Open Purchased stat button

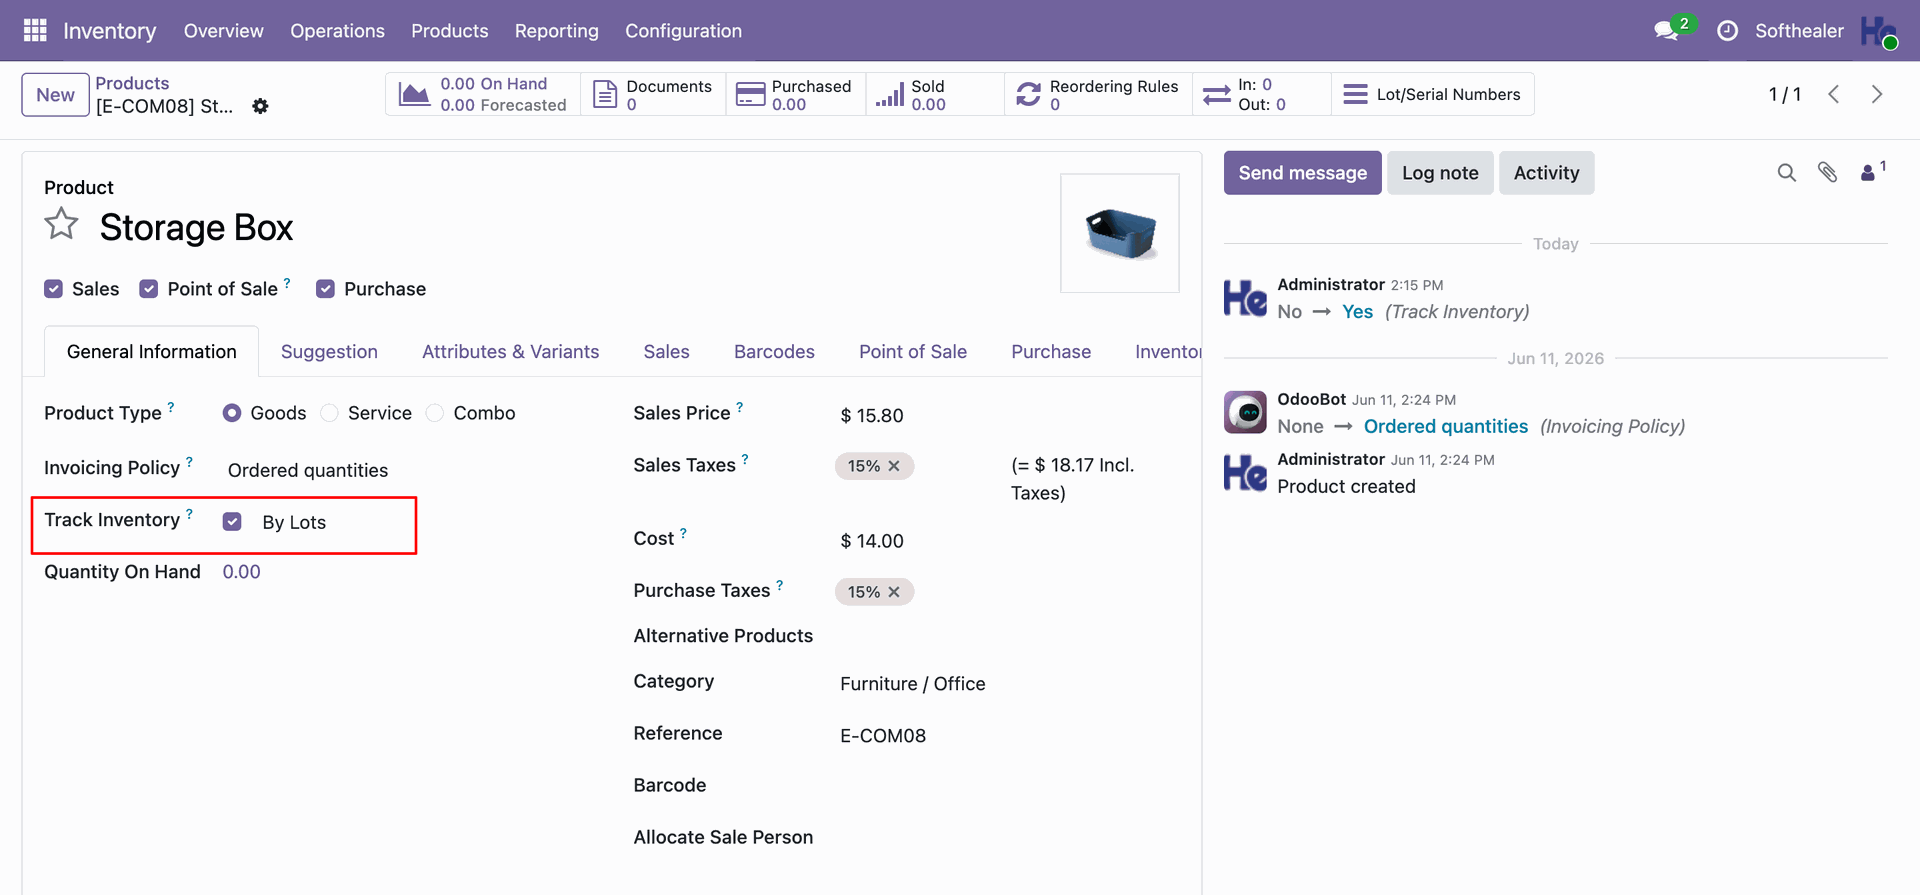point(795,94)
